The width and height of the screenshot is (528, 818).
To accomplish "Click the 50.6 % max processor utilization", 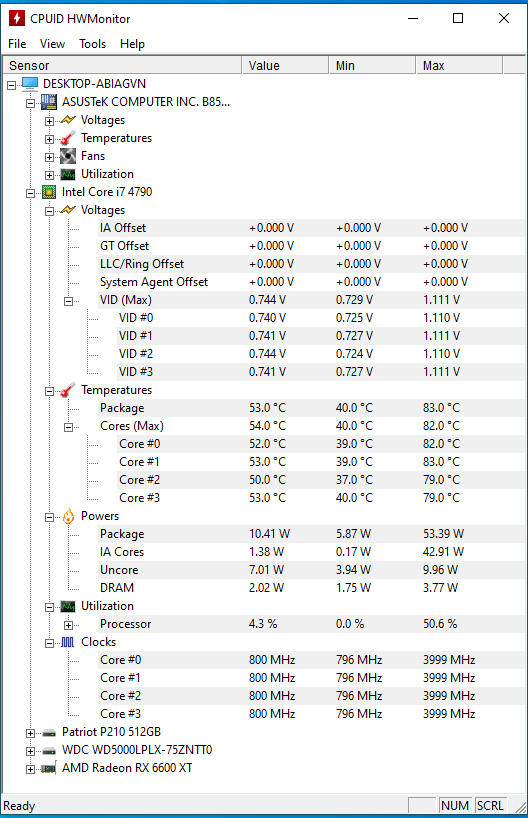I will pos(440,624).
